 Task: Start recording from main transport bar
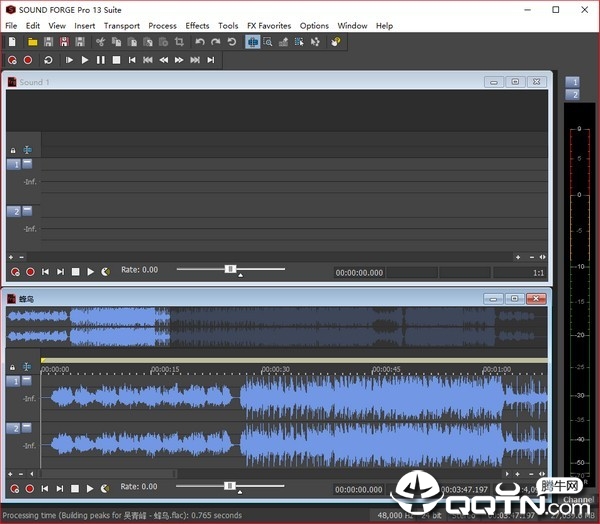click(28, 60)
